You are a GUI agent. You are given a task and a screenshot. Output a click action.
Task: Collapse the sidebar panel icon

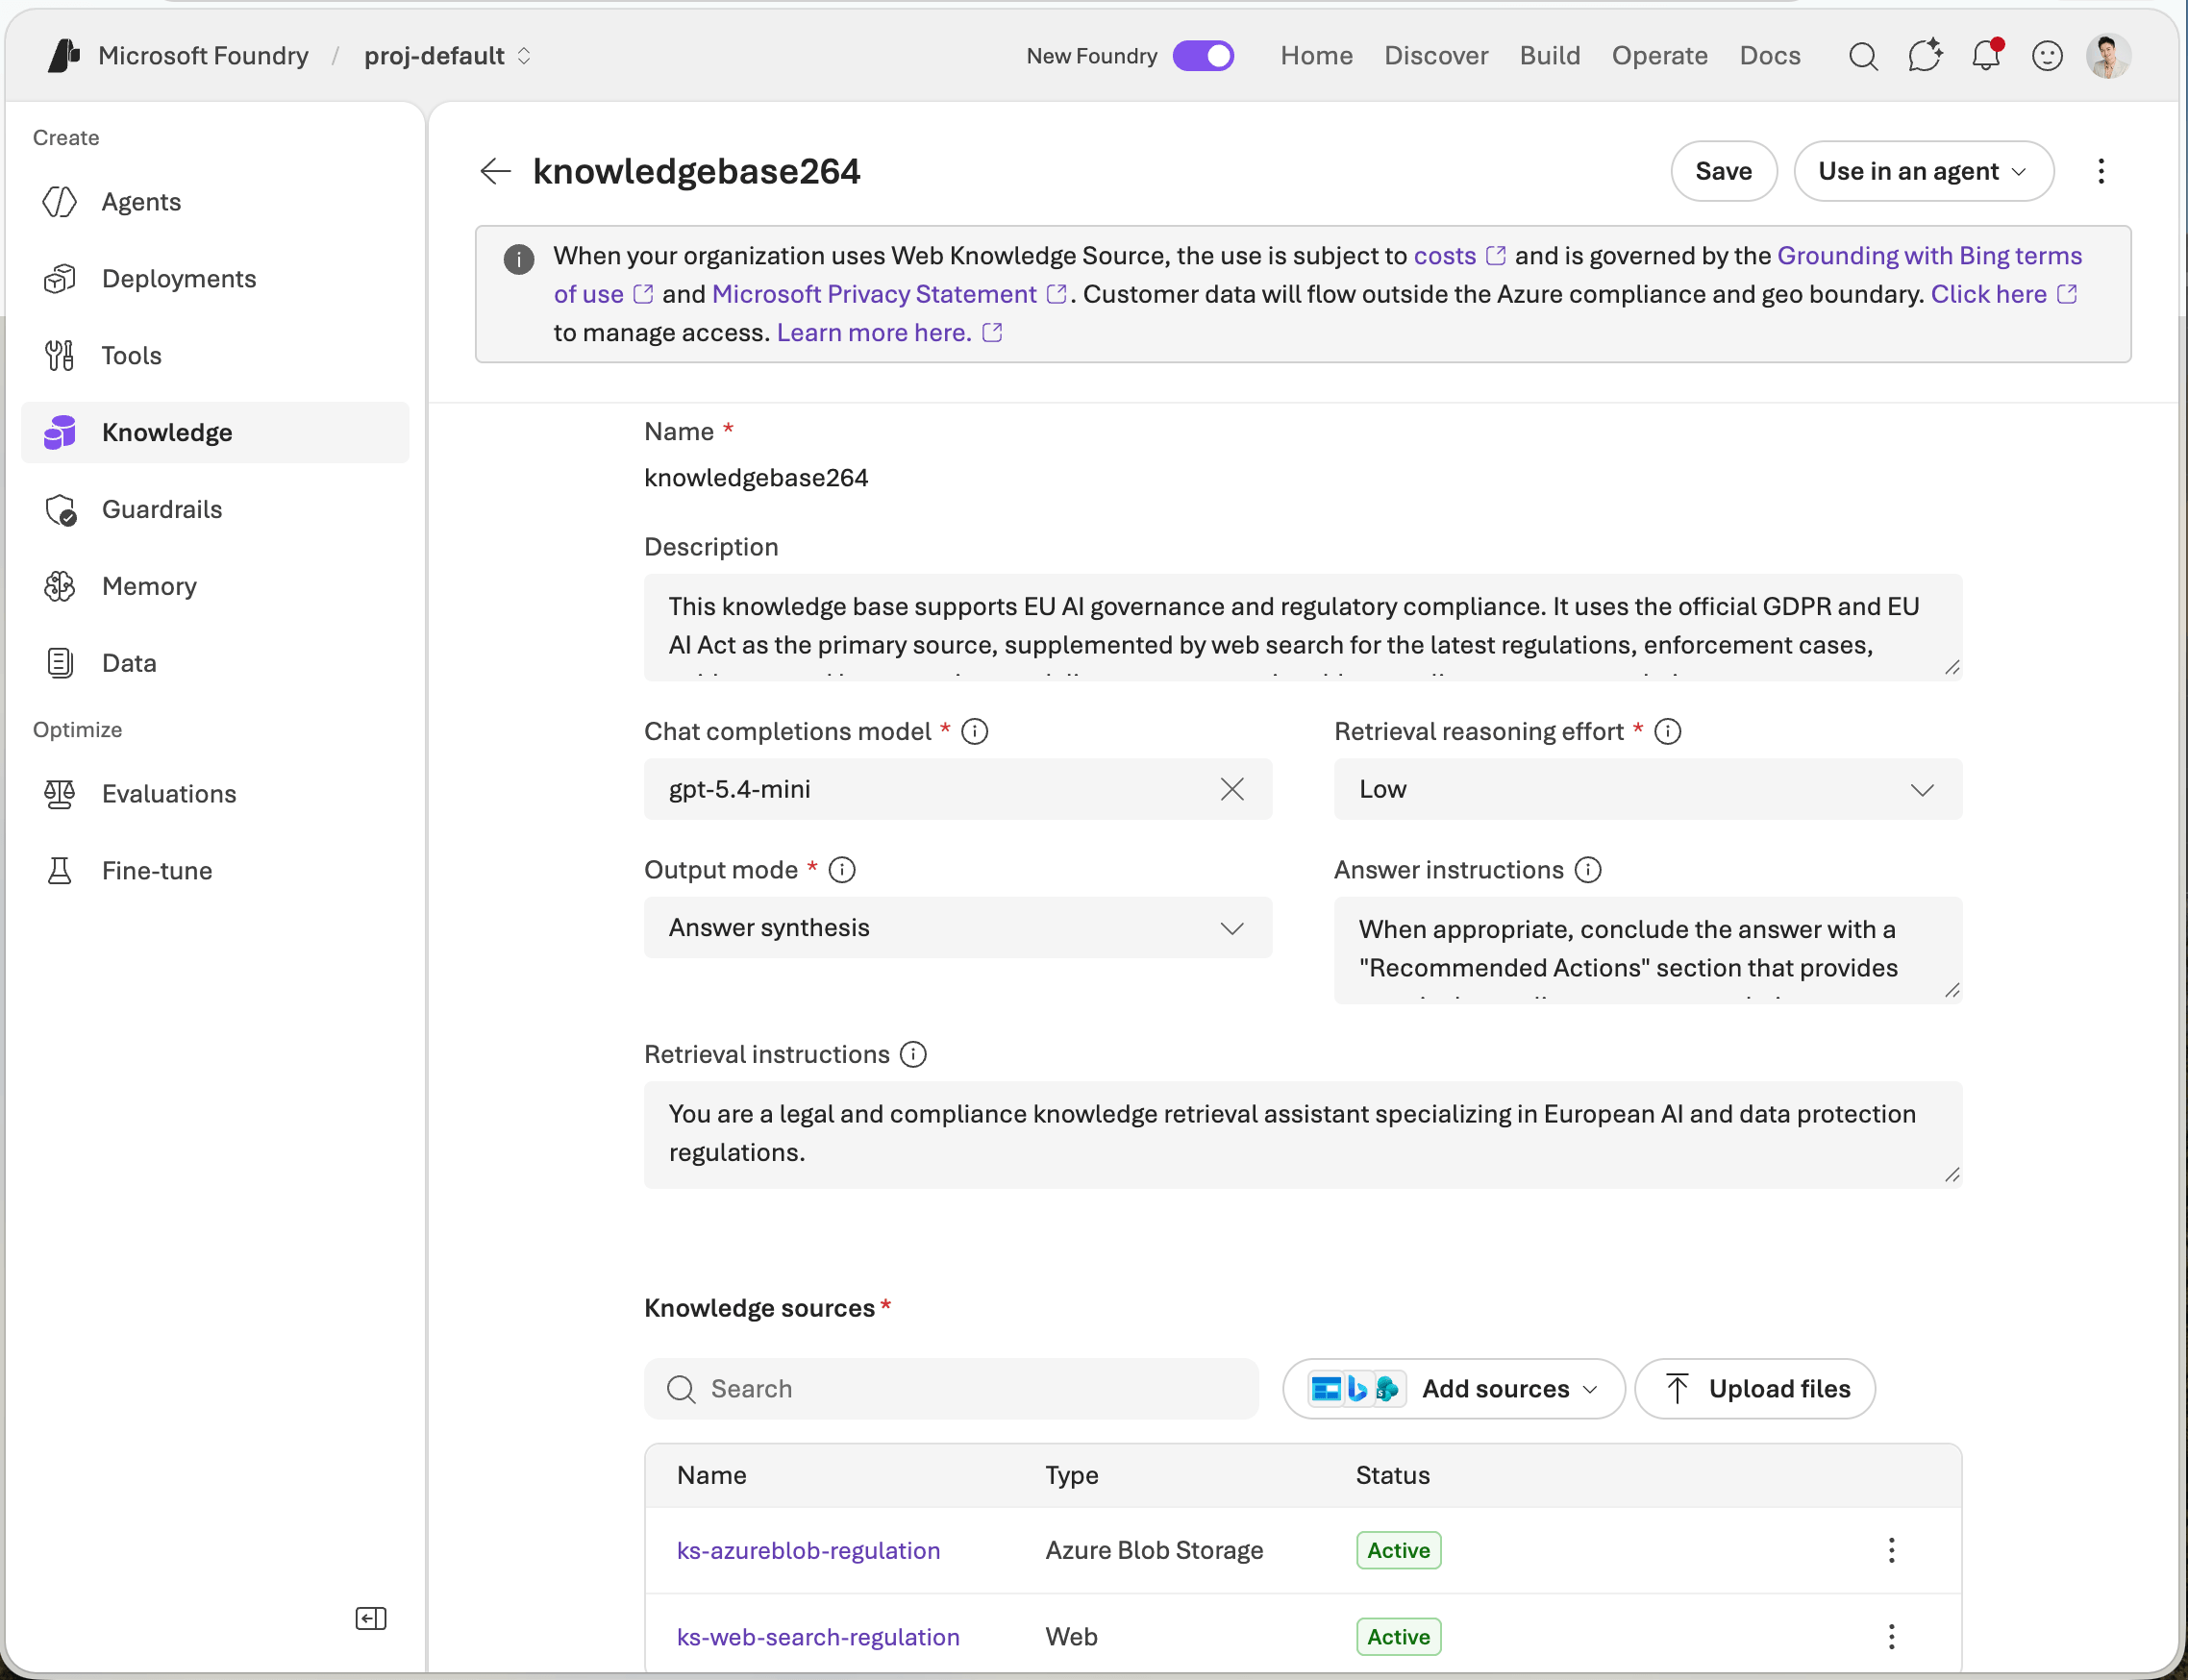pos(371,1618)
